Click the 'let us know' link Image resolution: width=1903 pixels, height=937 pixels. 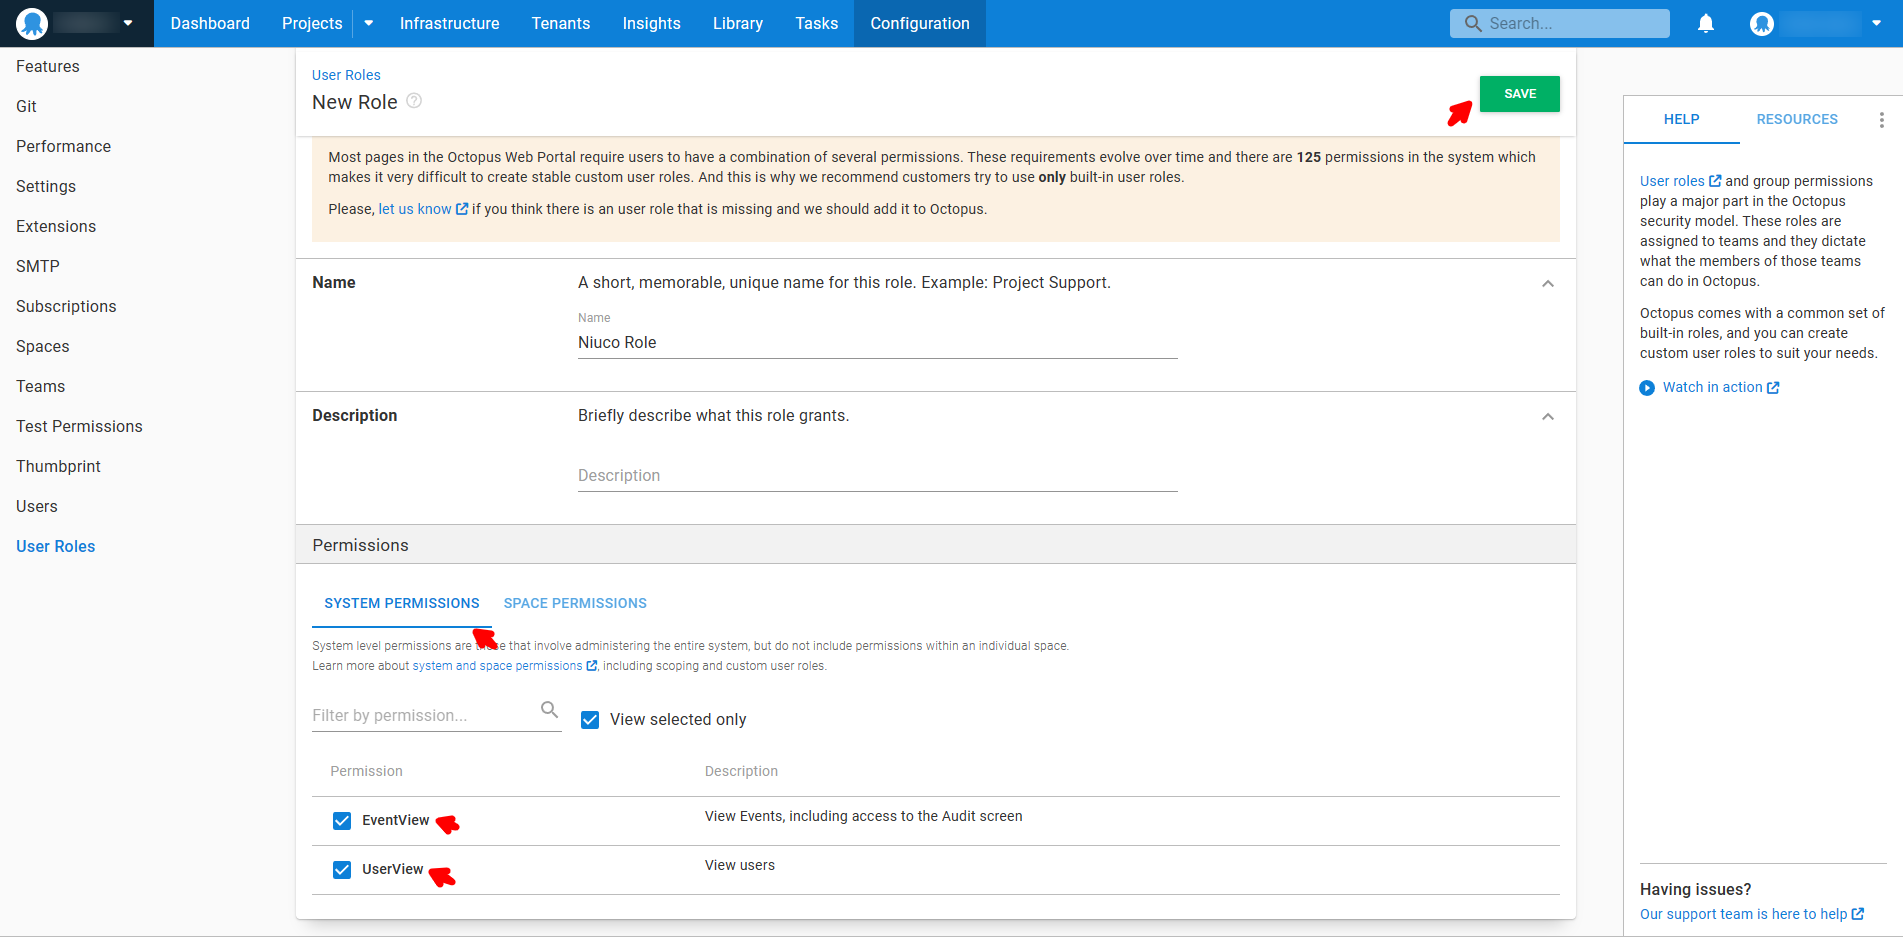tap(415, 209)
